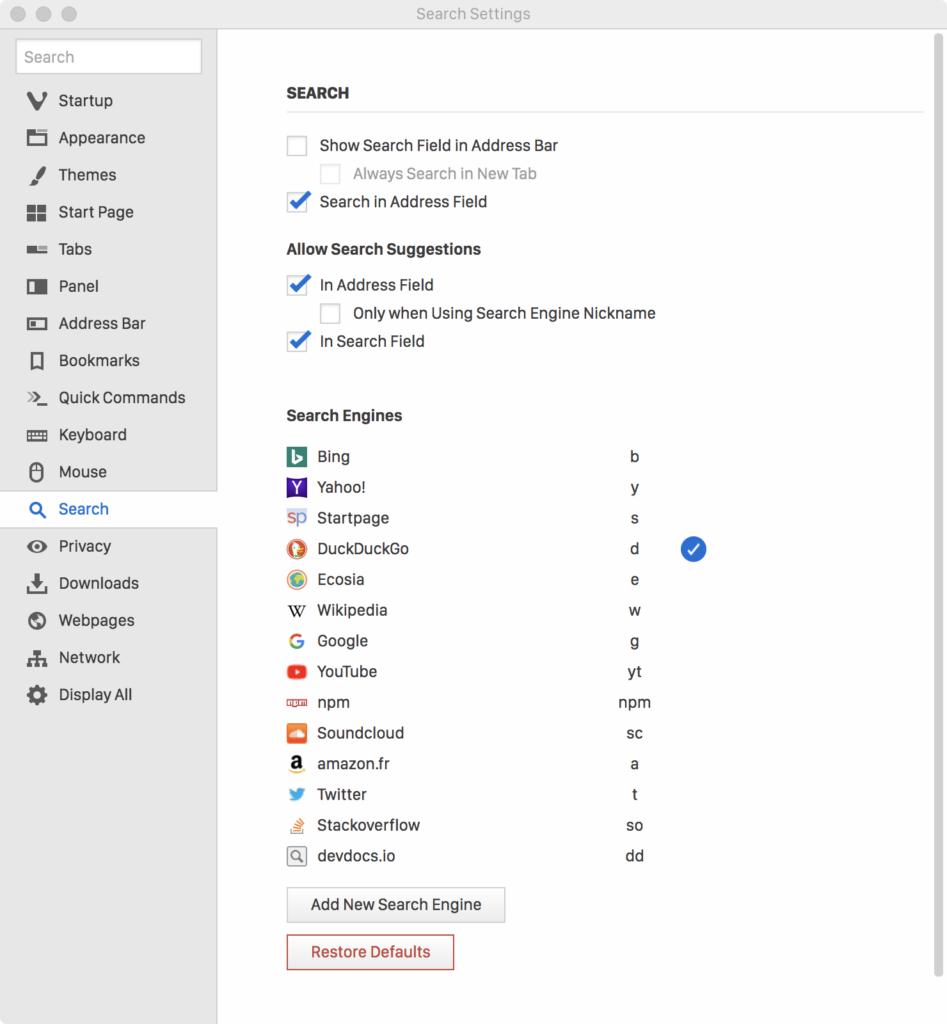Click the YouTube search engine icon

click(x=297, y=671)
